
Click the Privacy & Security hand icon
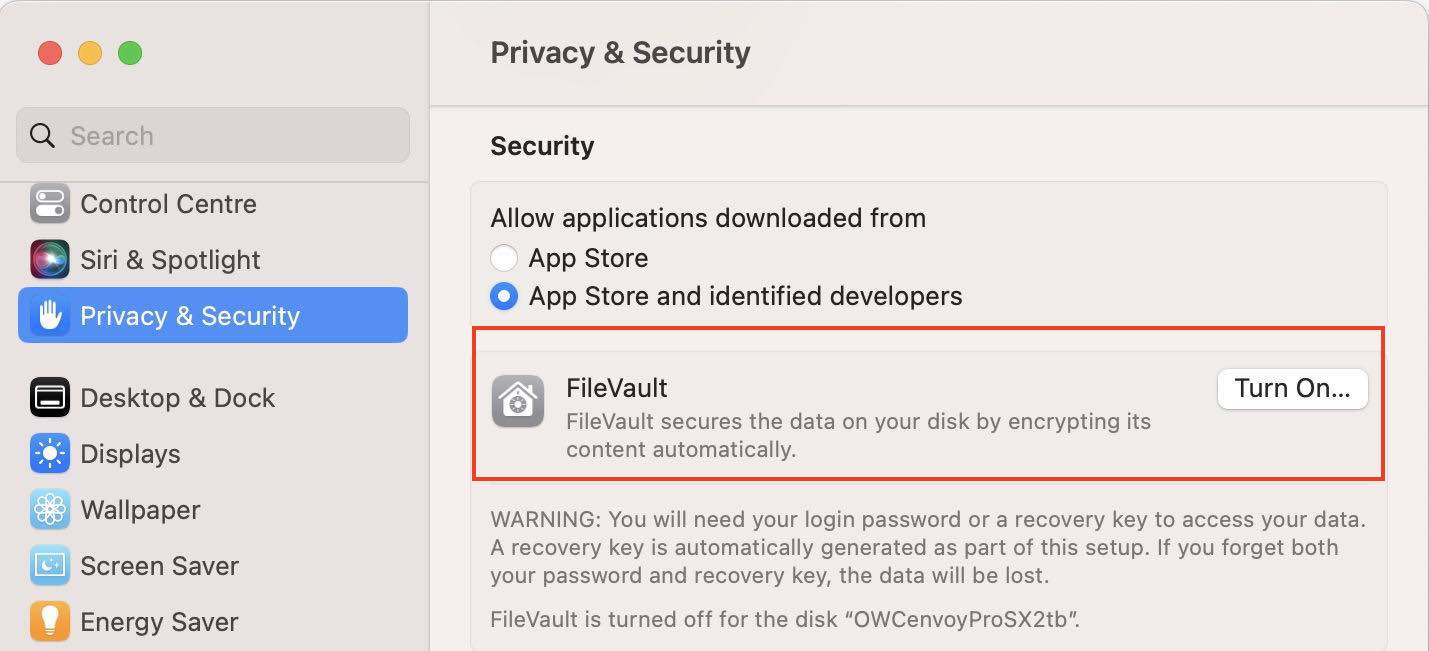point(49,316)
